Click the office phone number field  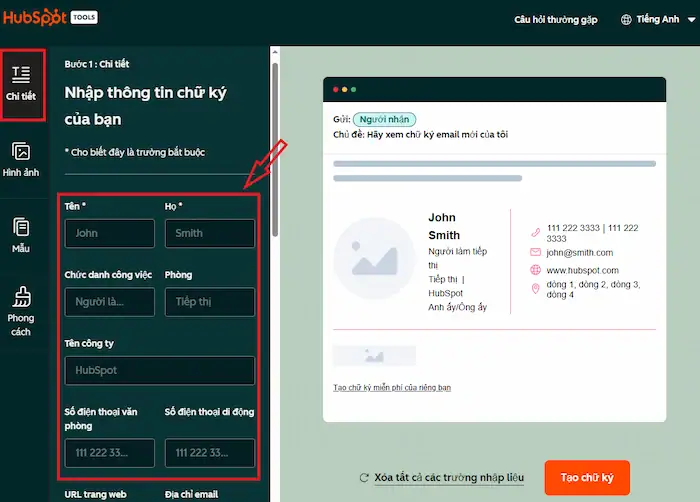[110, 453]
